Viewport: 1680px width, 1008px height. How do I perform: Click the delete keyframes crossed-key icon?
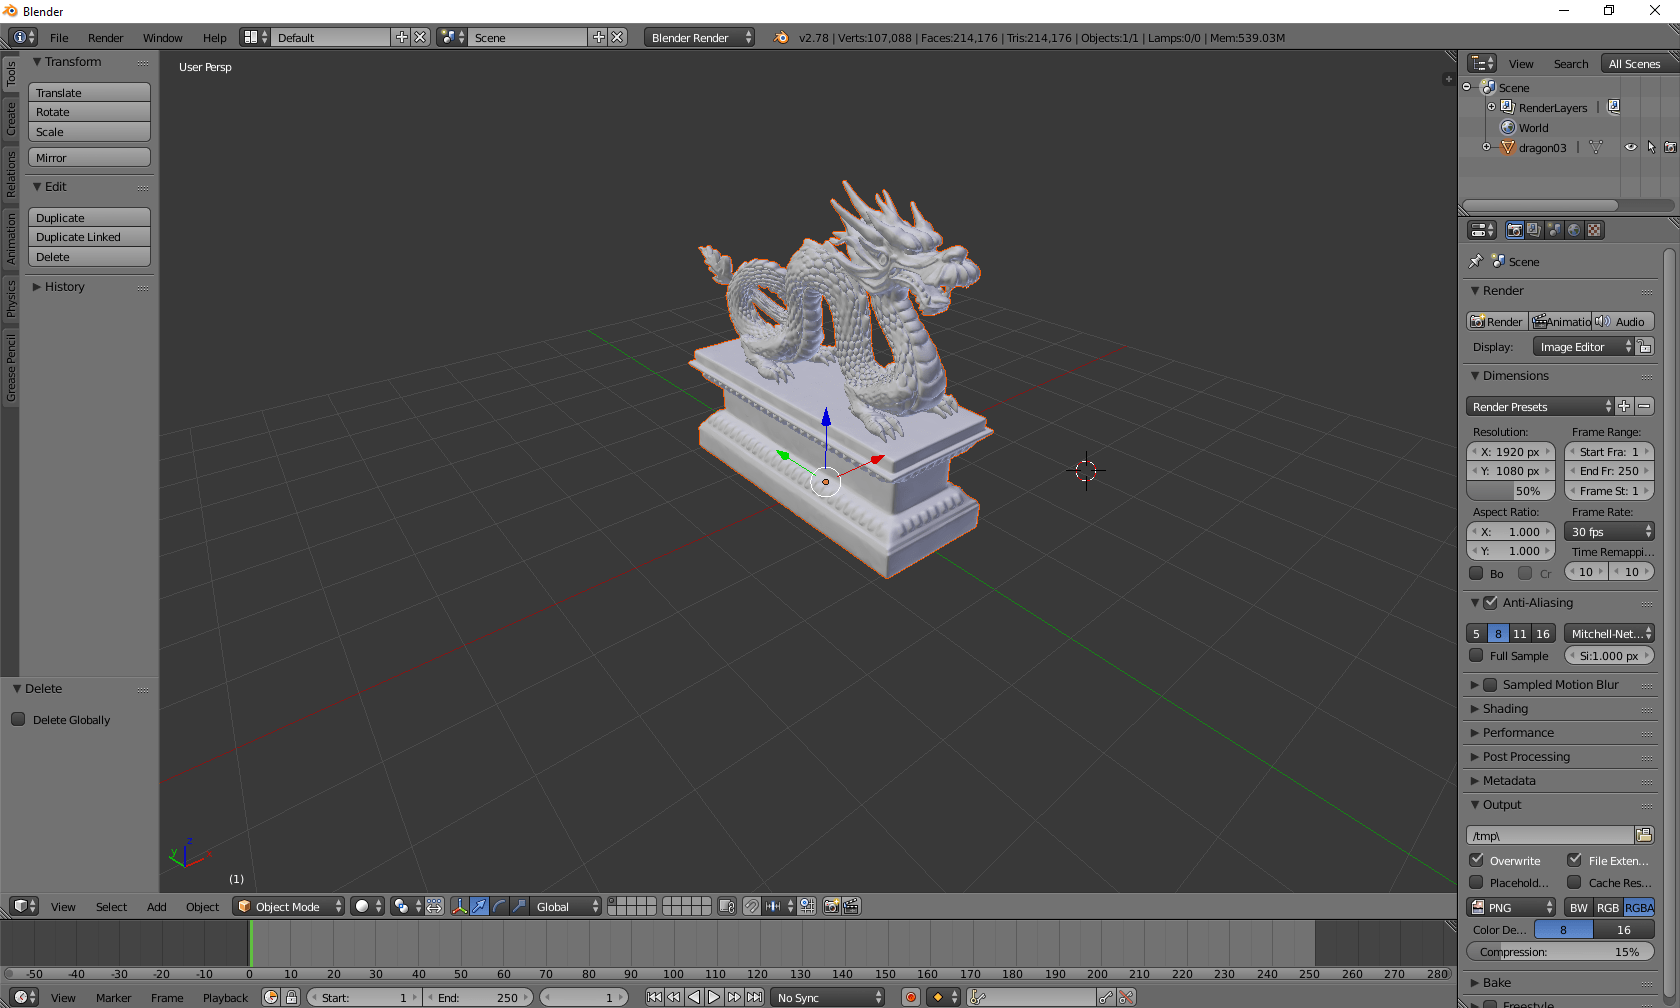[1126, 997]
